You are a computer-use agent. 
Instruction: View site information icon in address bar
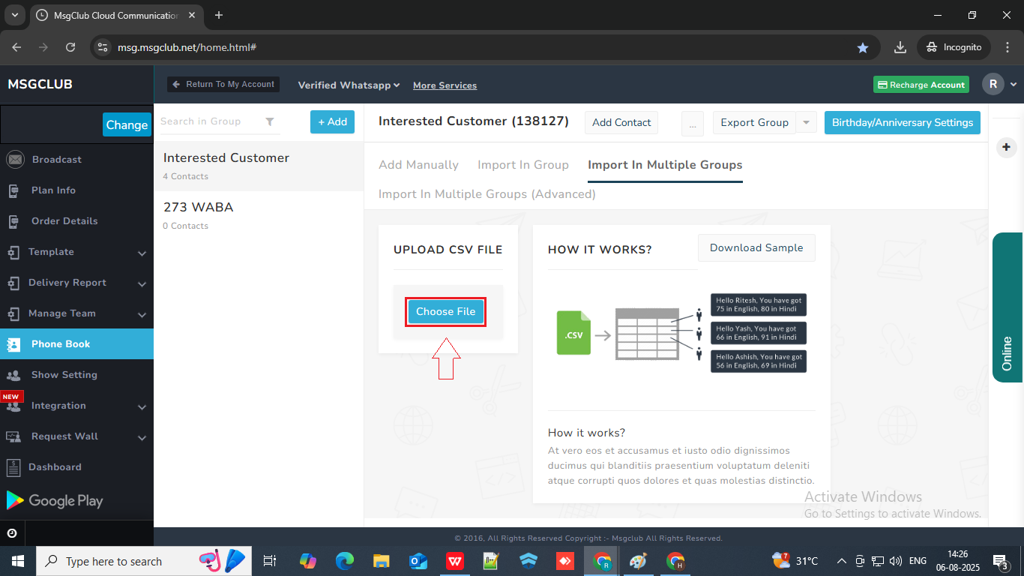tap(103, 47)
